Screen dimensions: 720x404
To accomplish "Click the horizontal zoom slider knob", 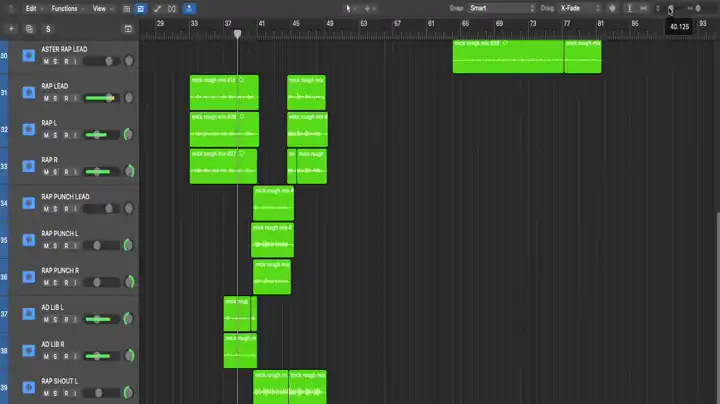I will 698,8.
